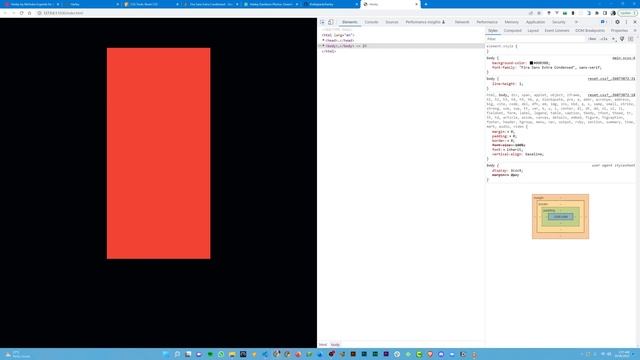Toggle the device toolbar icon
This screenshot has height=360, width=640.
pos(331,22)
